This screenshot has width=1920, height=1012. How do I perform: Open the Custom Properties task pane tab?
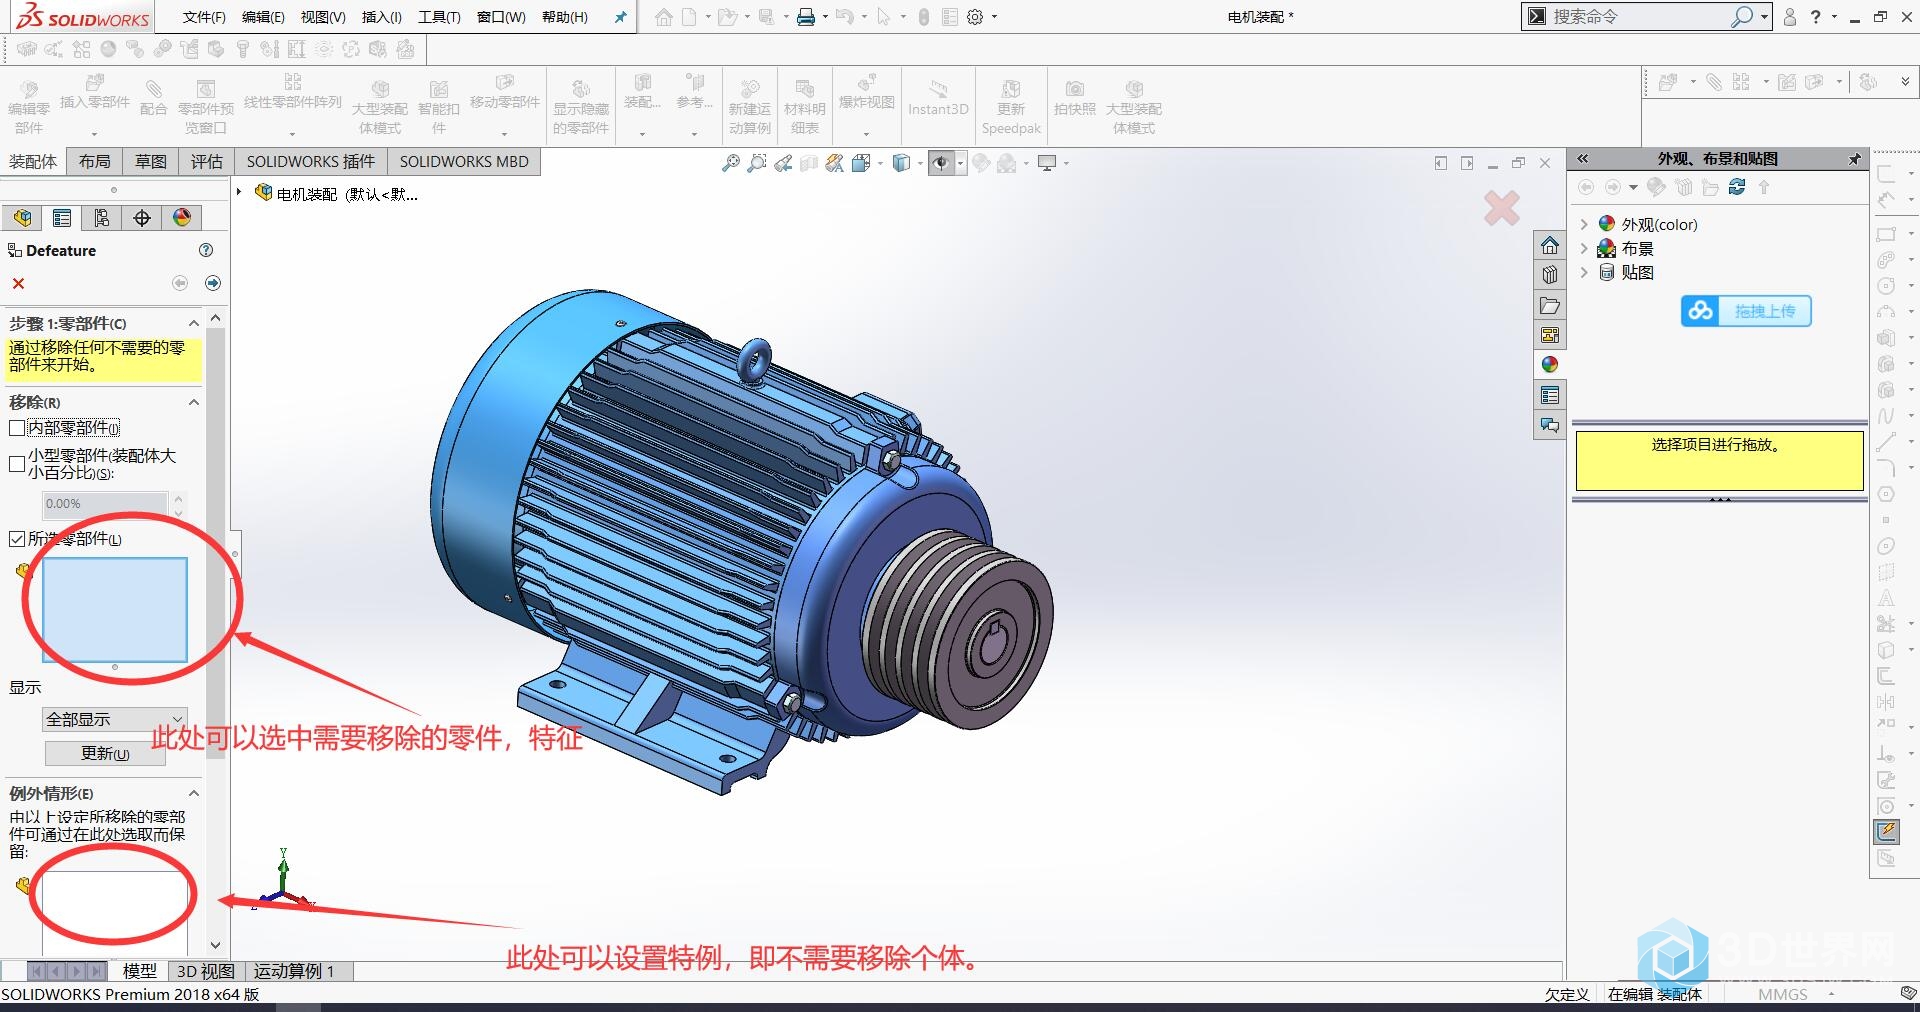coord(1549,395)
